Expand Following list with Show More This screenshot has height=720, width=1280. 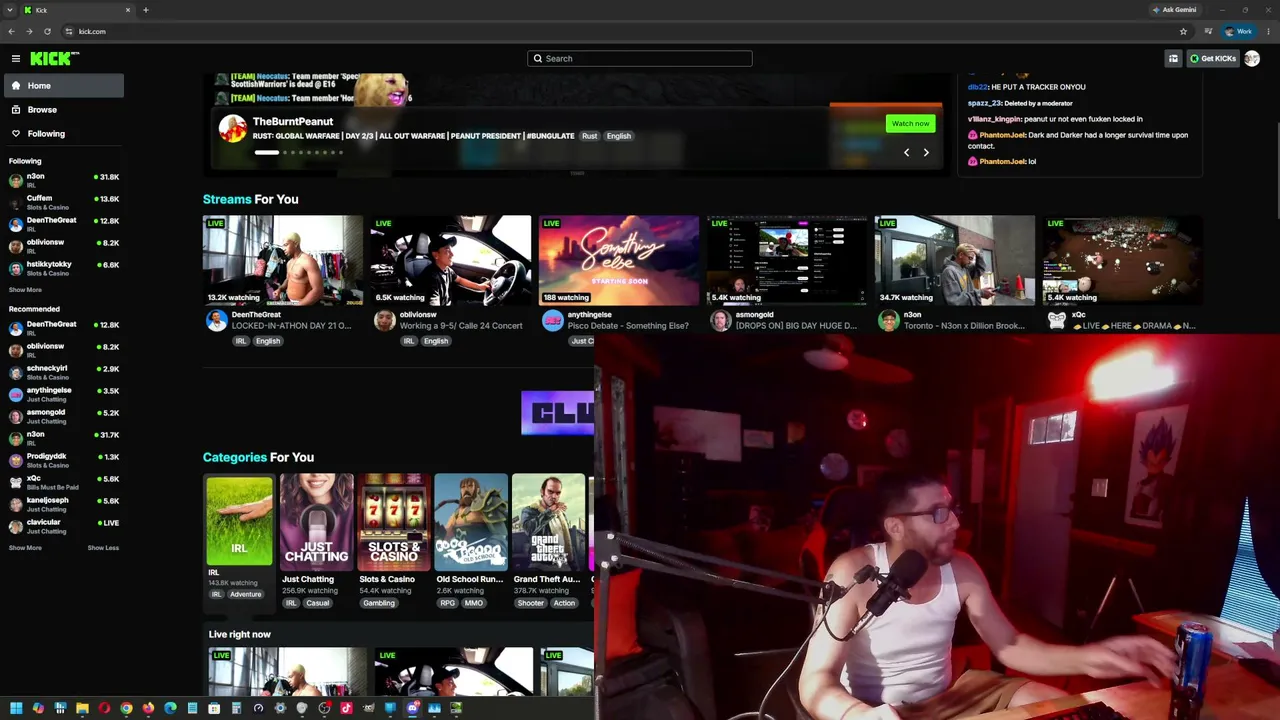coord(25,290)
